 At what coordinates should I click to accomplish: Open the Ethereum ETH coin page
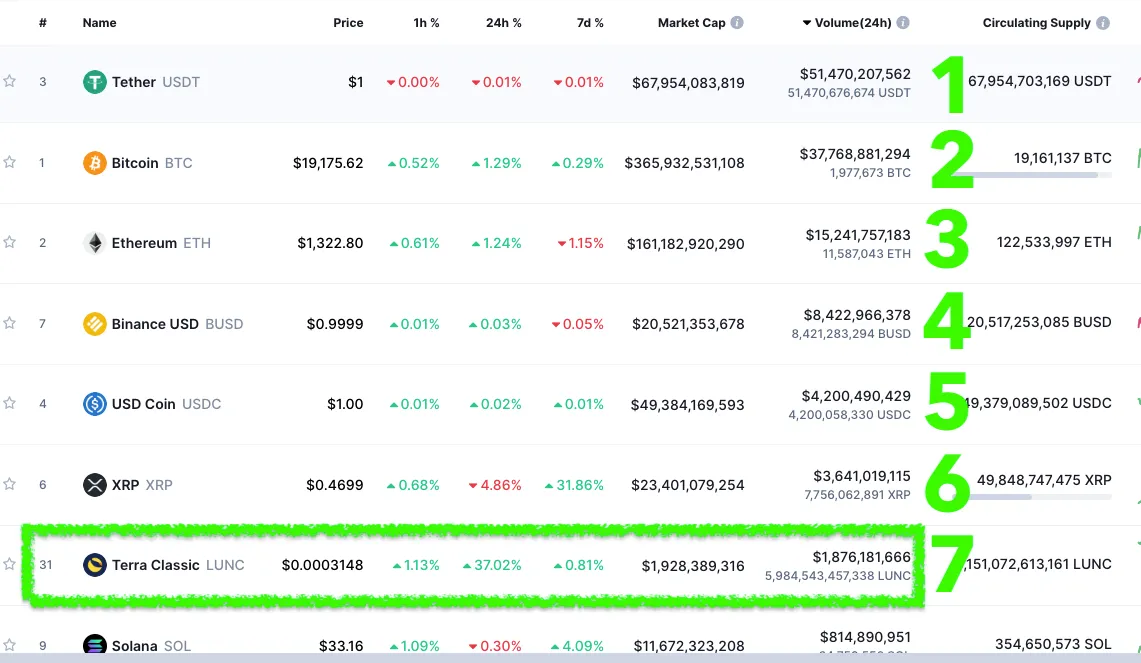pos(161,243)
